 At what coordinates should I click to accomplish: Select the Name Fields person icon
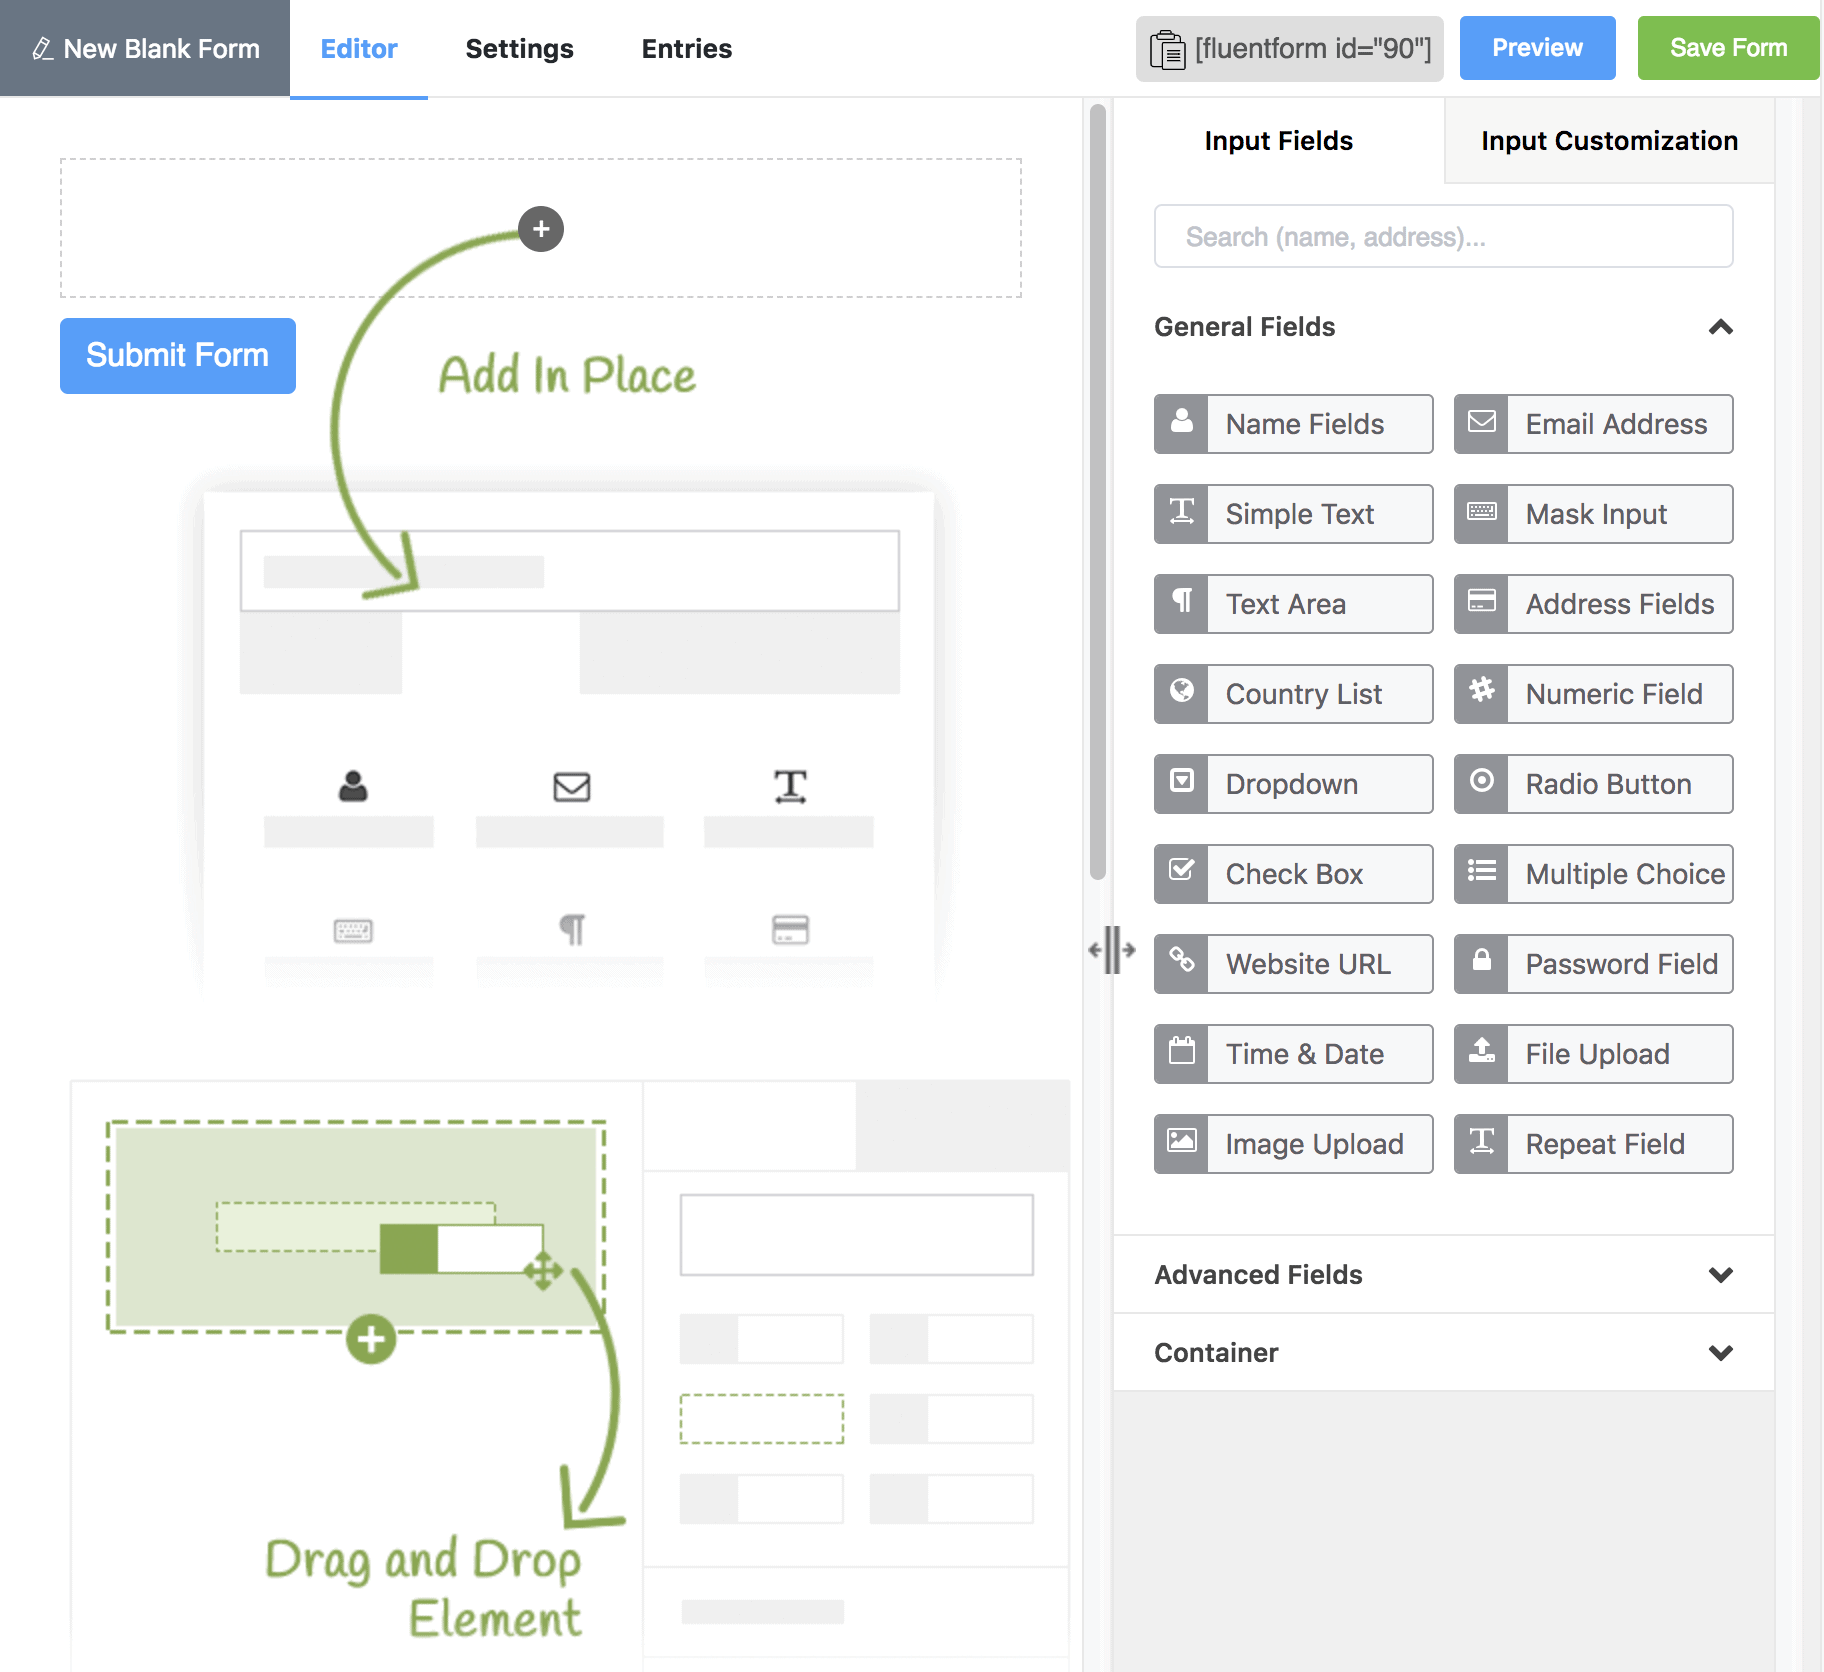(x=1181, y=424)
